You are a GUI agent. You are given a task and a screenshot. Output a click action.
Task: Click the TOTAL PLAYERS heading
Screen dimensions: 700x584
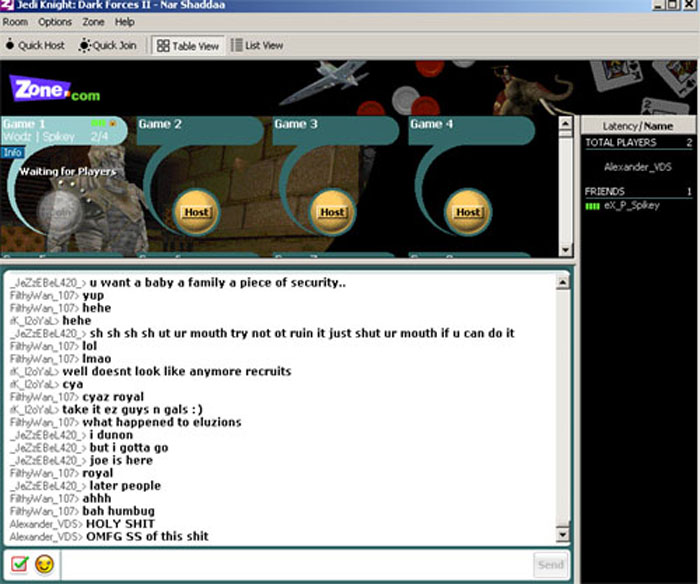pyautogui.click(x=621, y=142)
